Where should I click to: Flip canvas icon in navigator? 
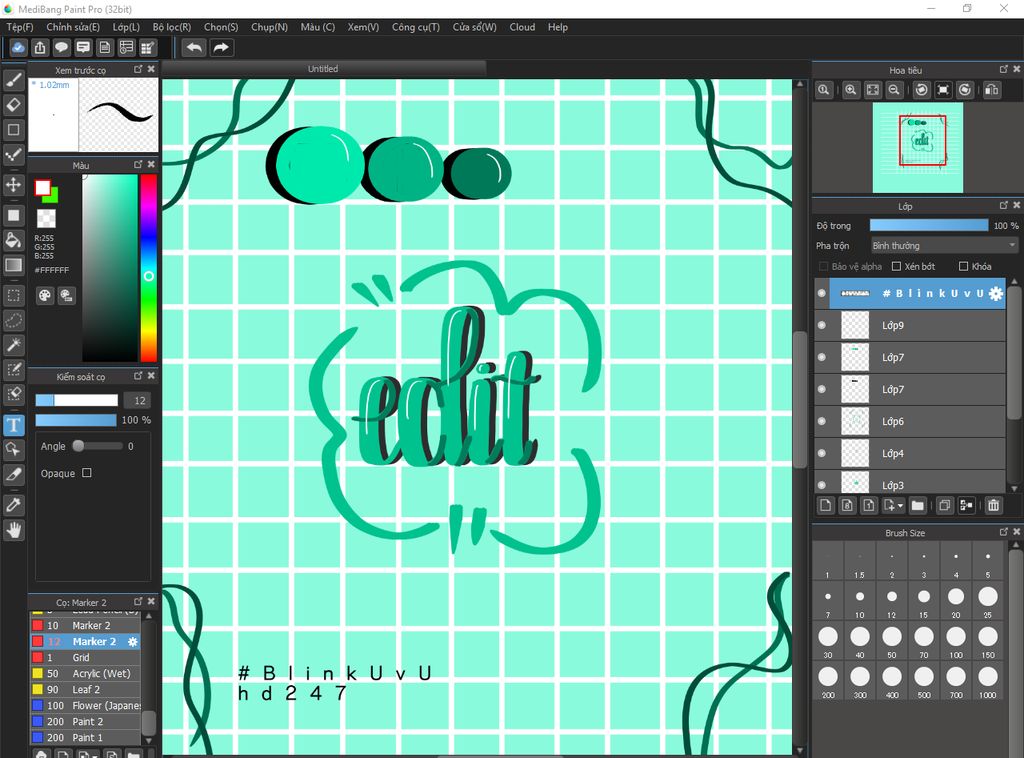pos(991,90)
